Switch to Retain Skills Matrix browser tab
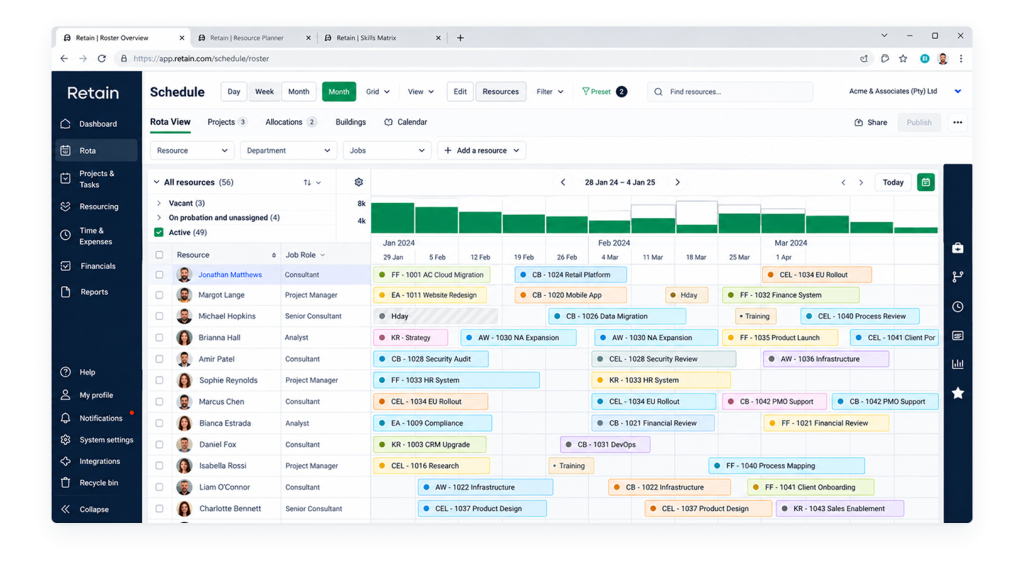The height and width of the screenshot is (562, 1024). pos(381,38)
